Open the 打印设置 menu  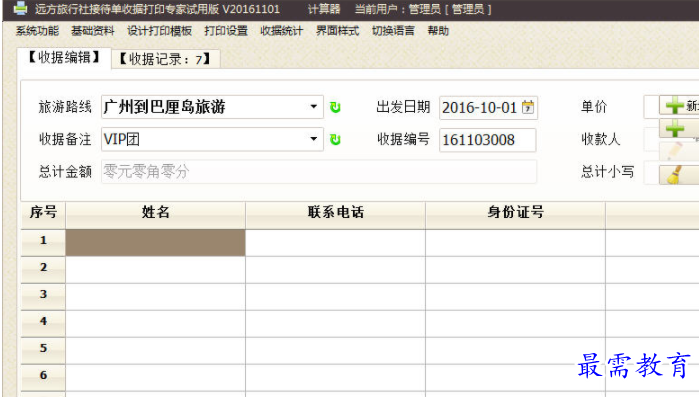(226, 31)
